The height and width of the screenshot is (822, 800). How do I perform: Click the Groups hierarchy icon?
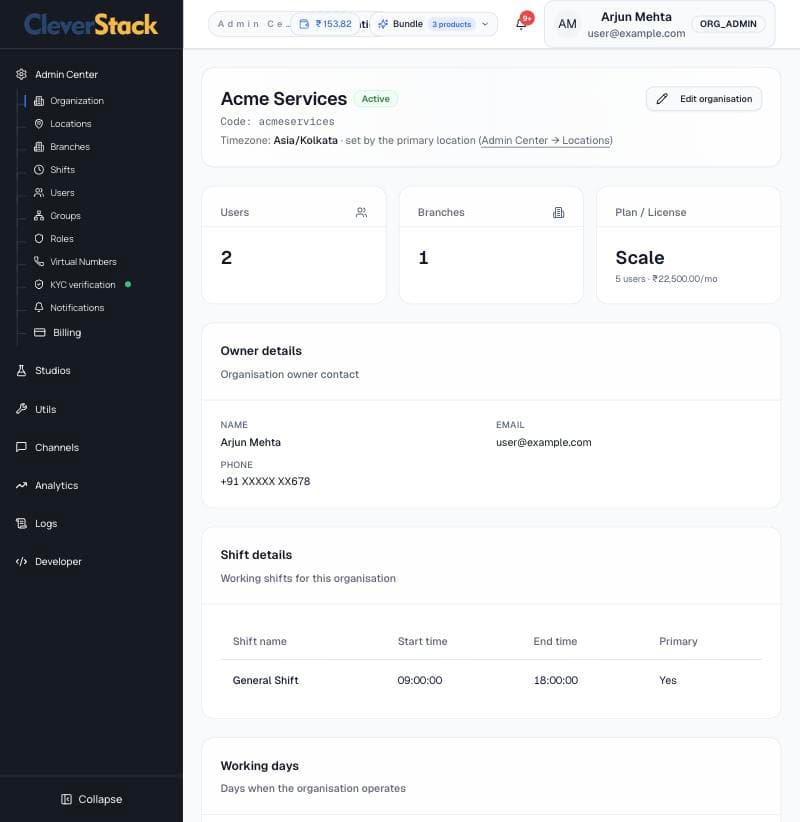39,215
